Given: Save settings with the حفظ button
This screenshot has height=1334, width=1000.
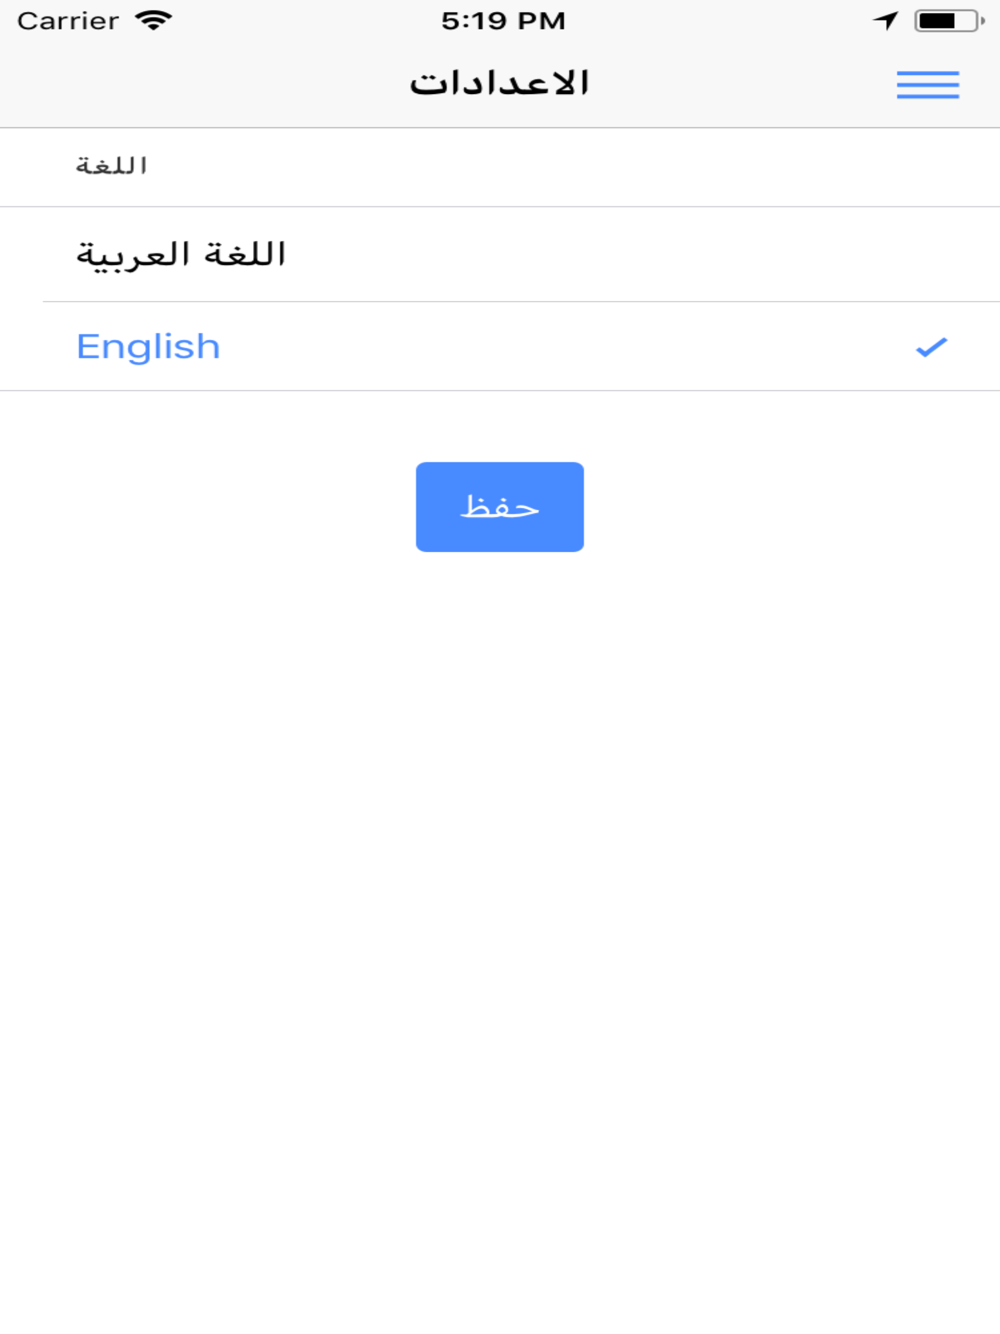Looking at the screenshot, I should (x=500, y=507).
